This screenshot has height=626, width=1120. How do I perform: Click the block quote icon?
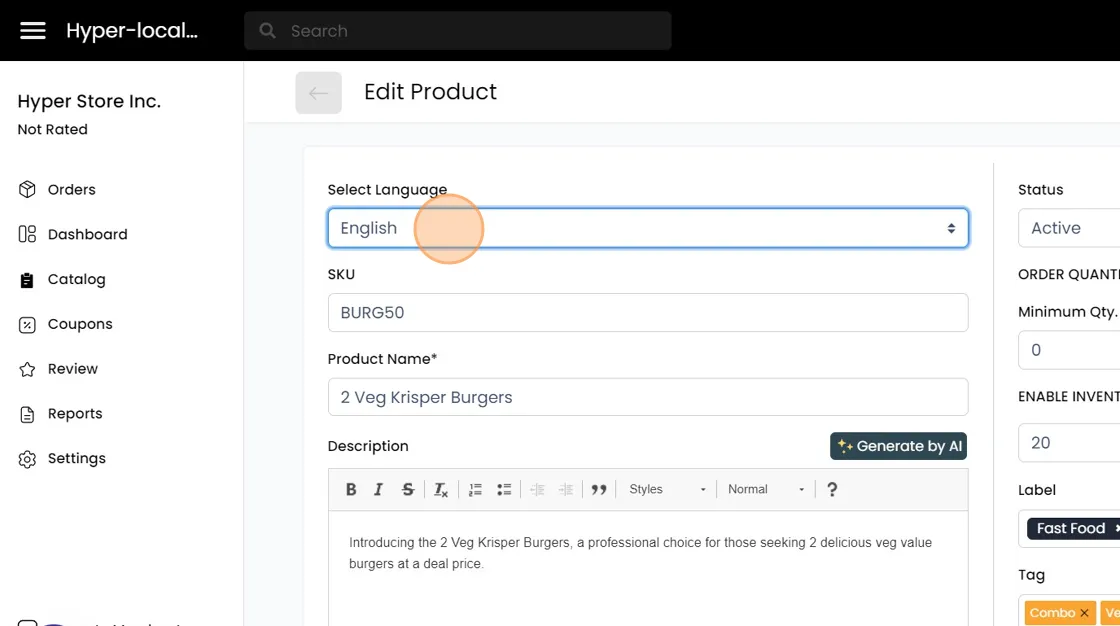coord(599,489)
